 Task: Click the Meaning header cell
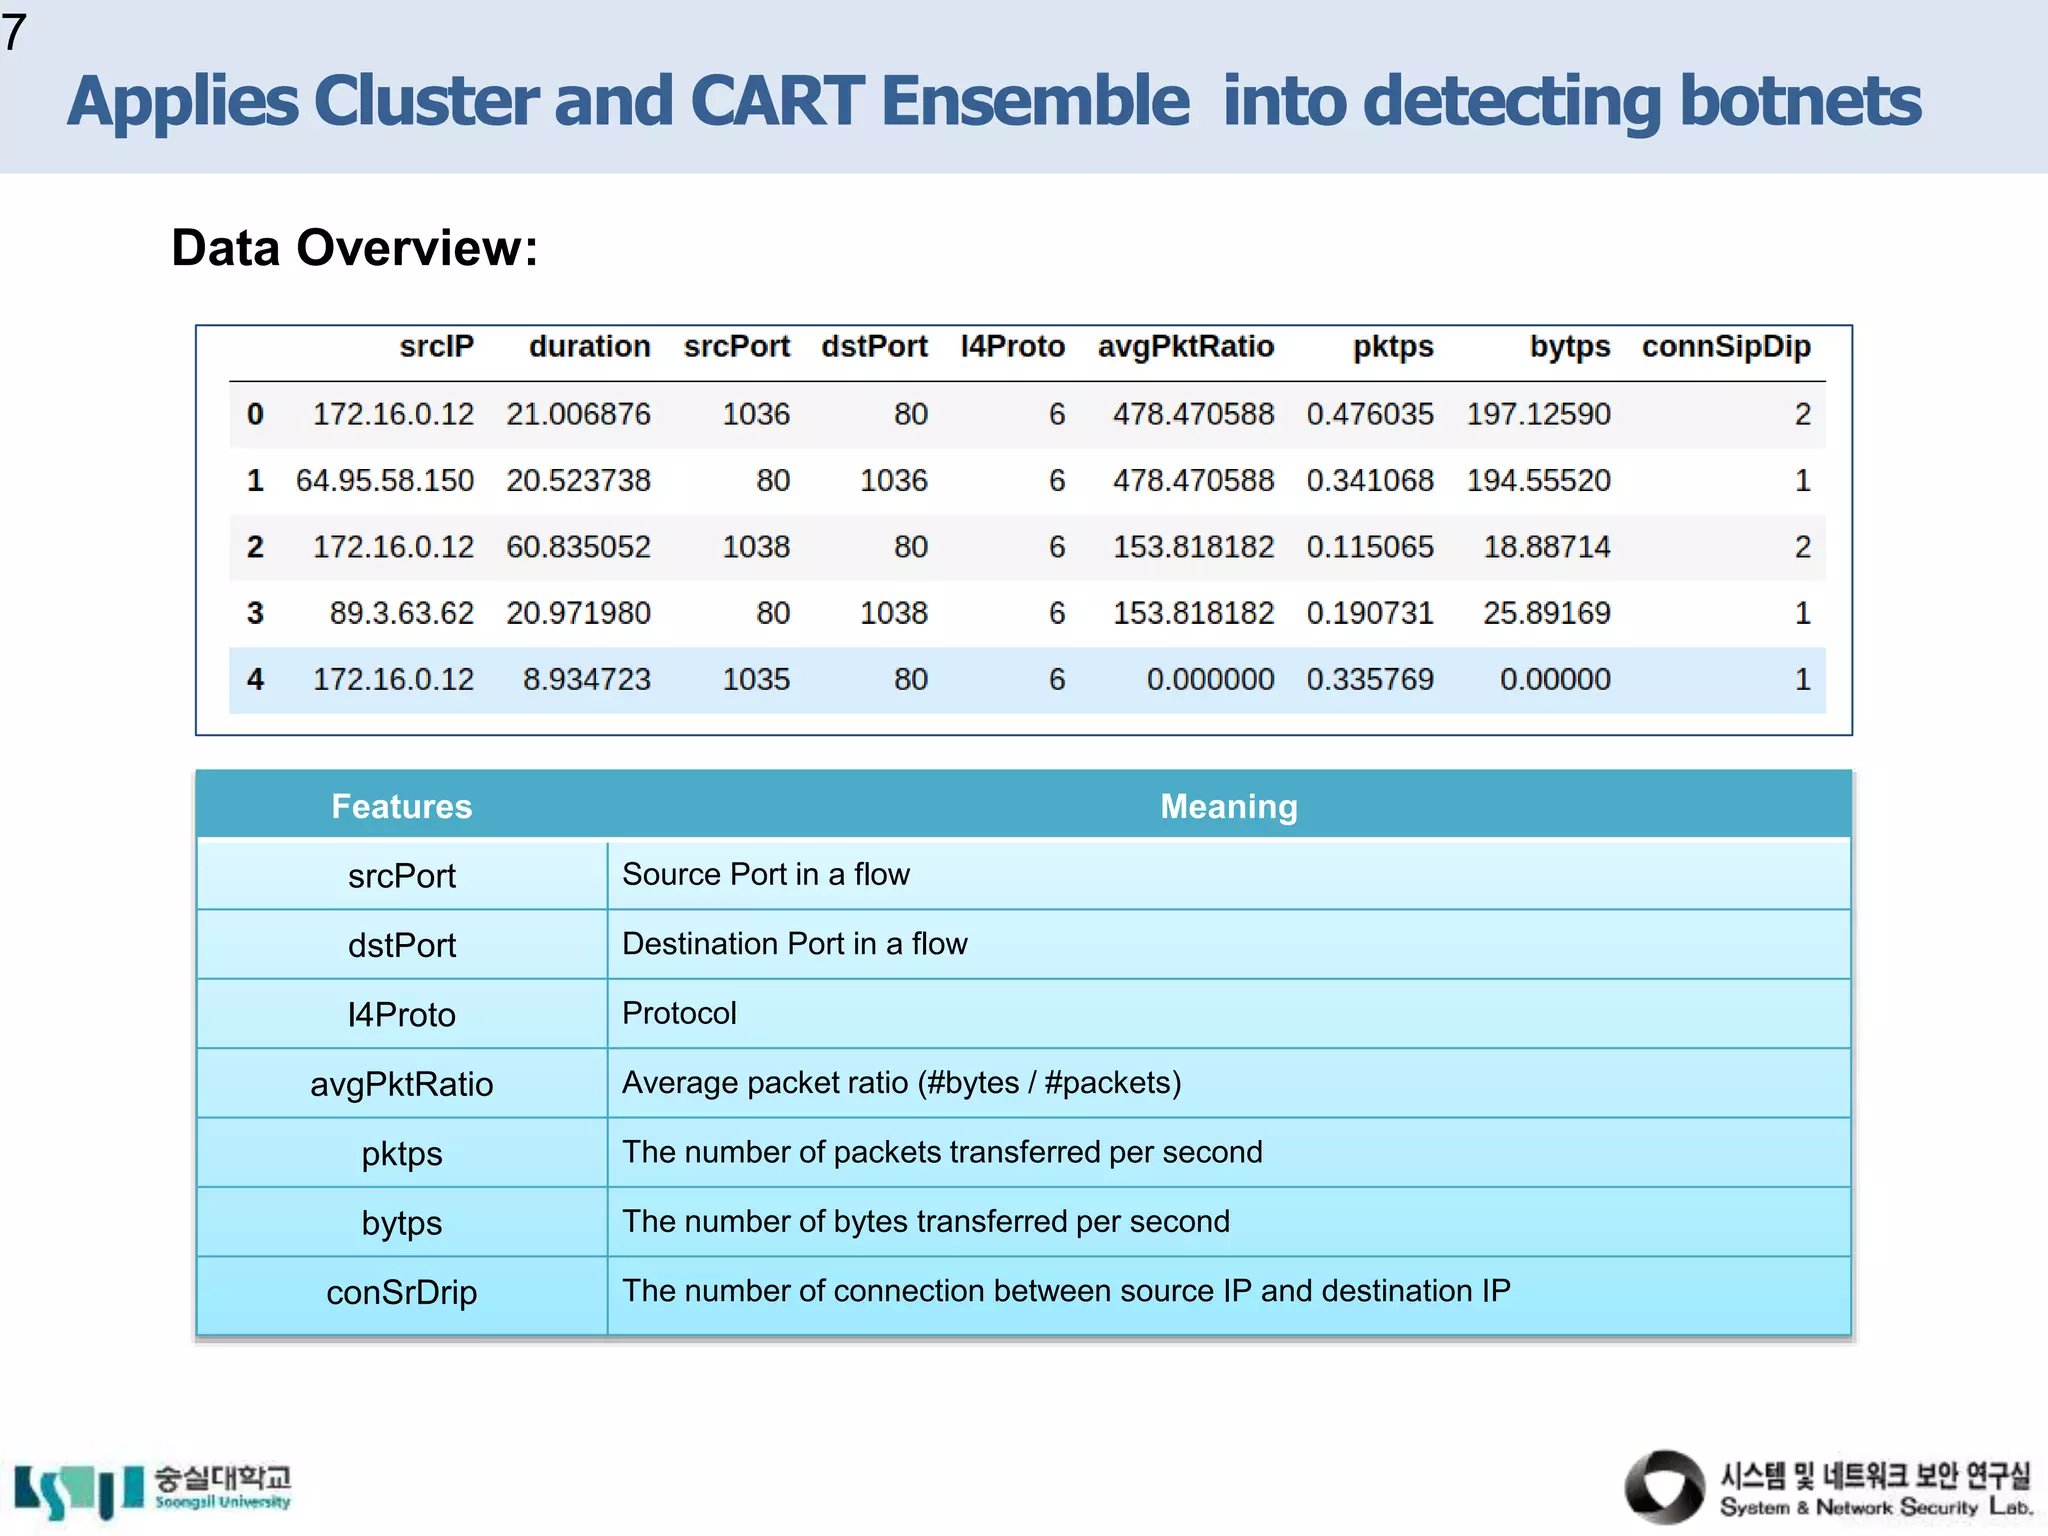[x=1228, y=806]
